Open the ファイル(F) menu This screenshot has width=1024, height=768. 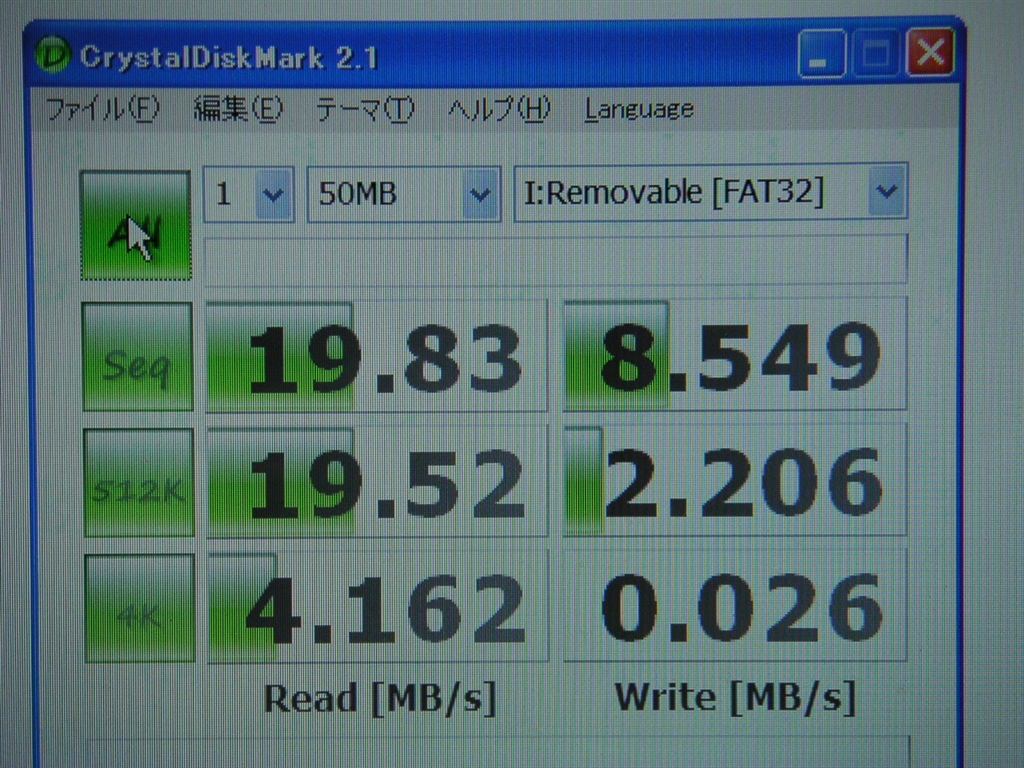[103, 108]
